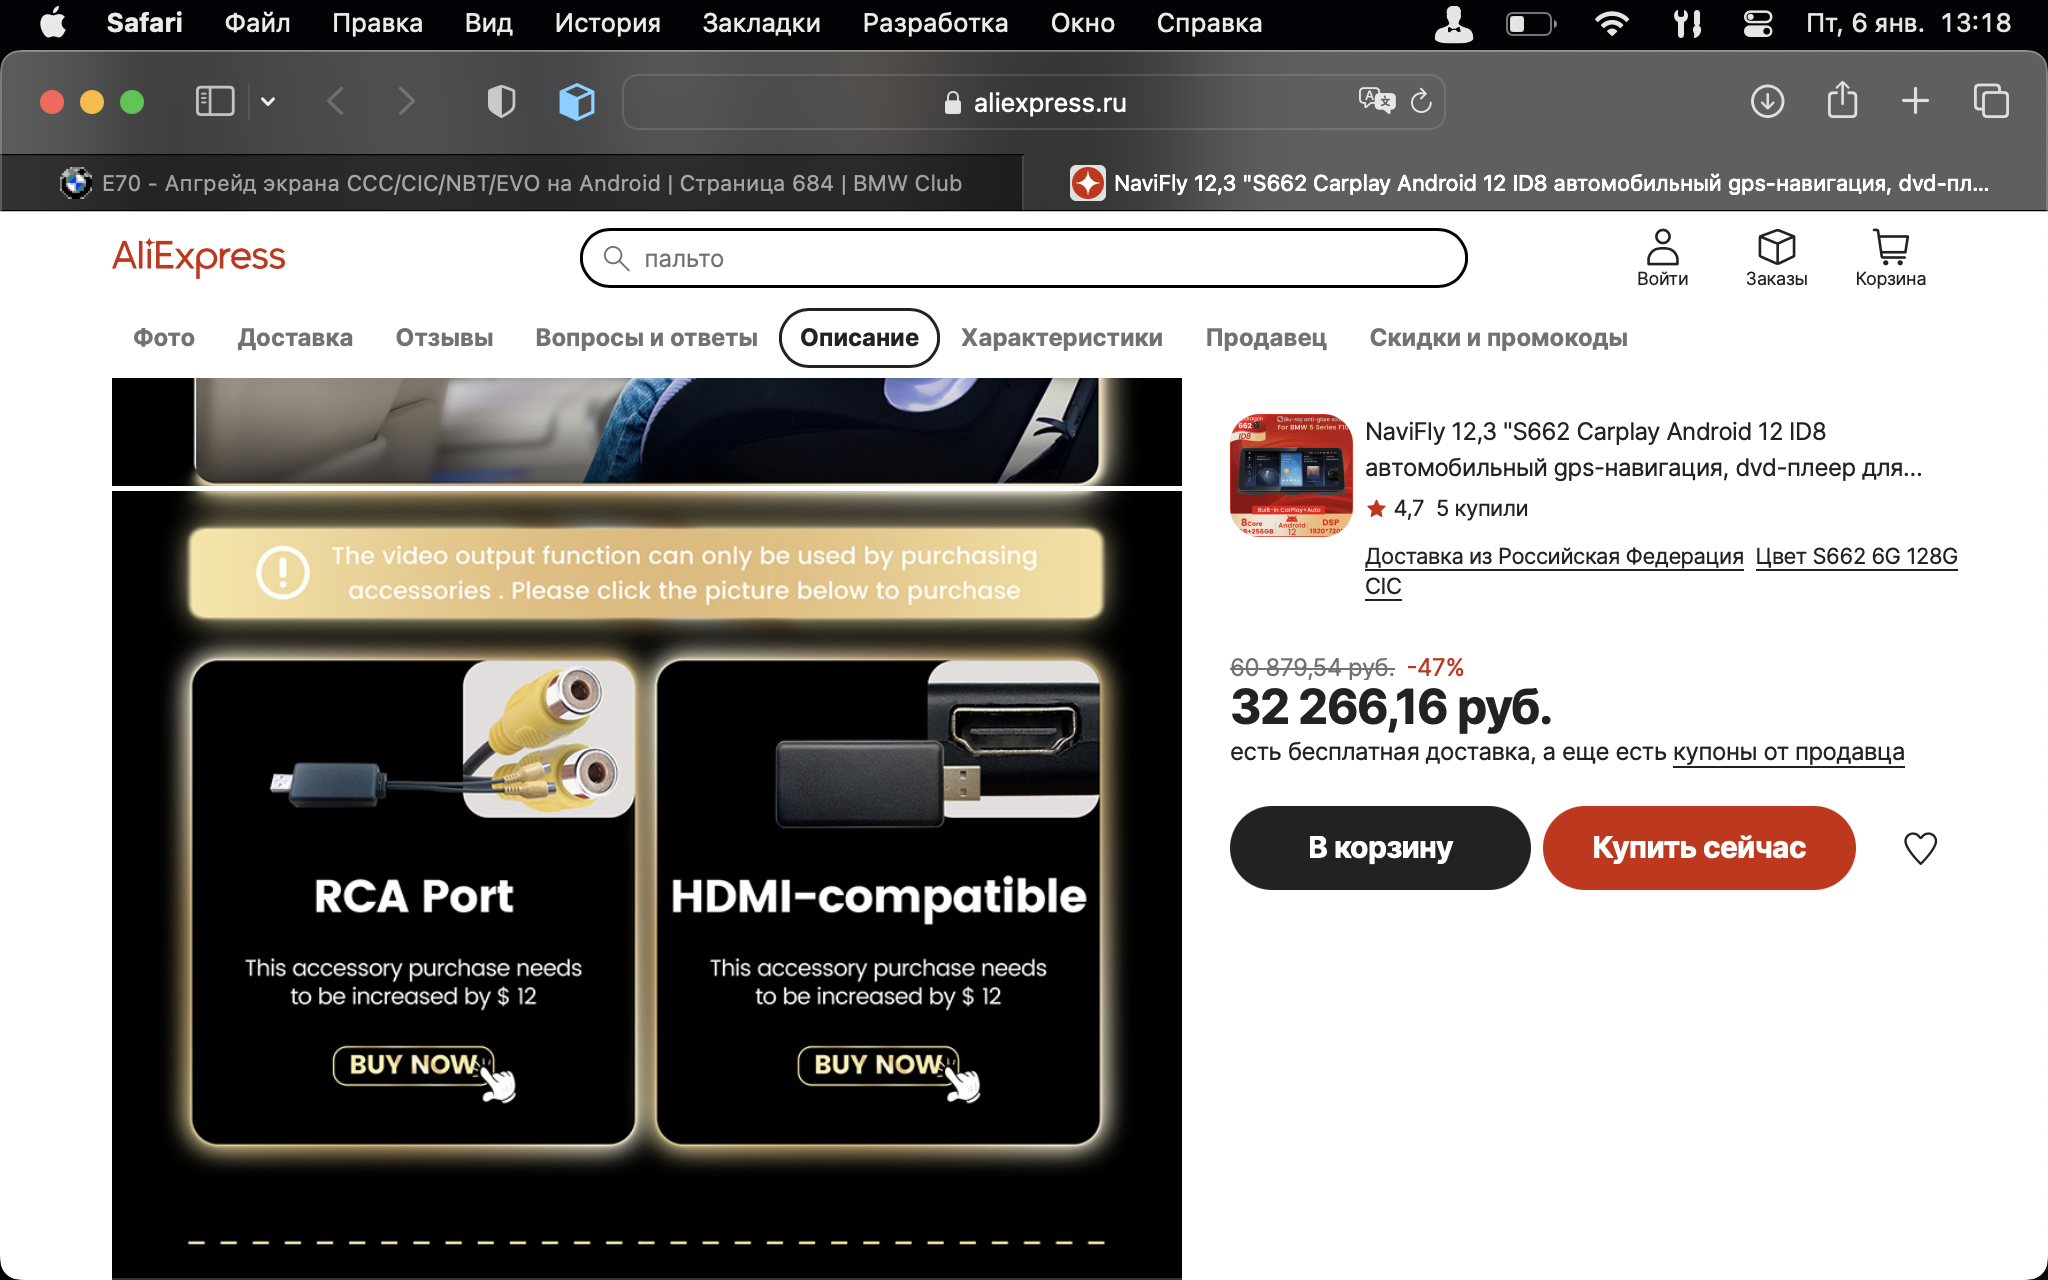This screenshot has height=1280, width=2048.
Task: Open the Характеристики section
Action: click(1061, 338)
